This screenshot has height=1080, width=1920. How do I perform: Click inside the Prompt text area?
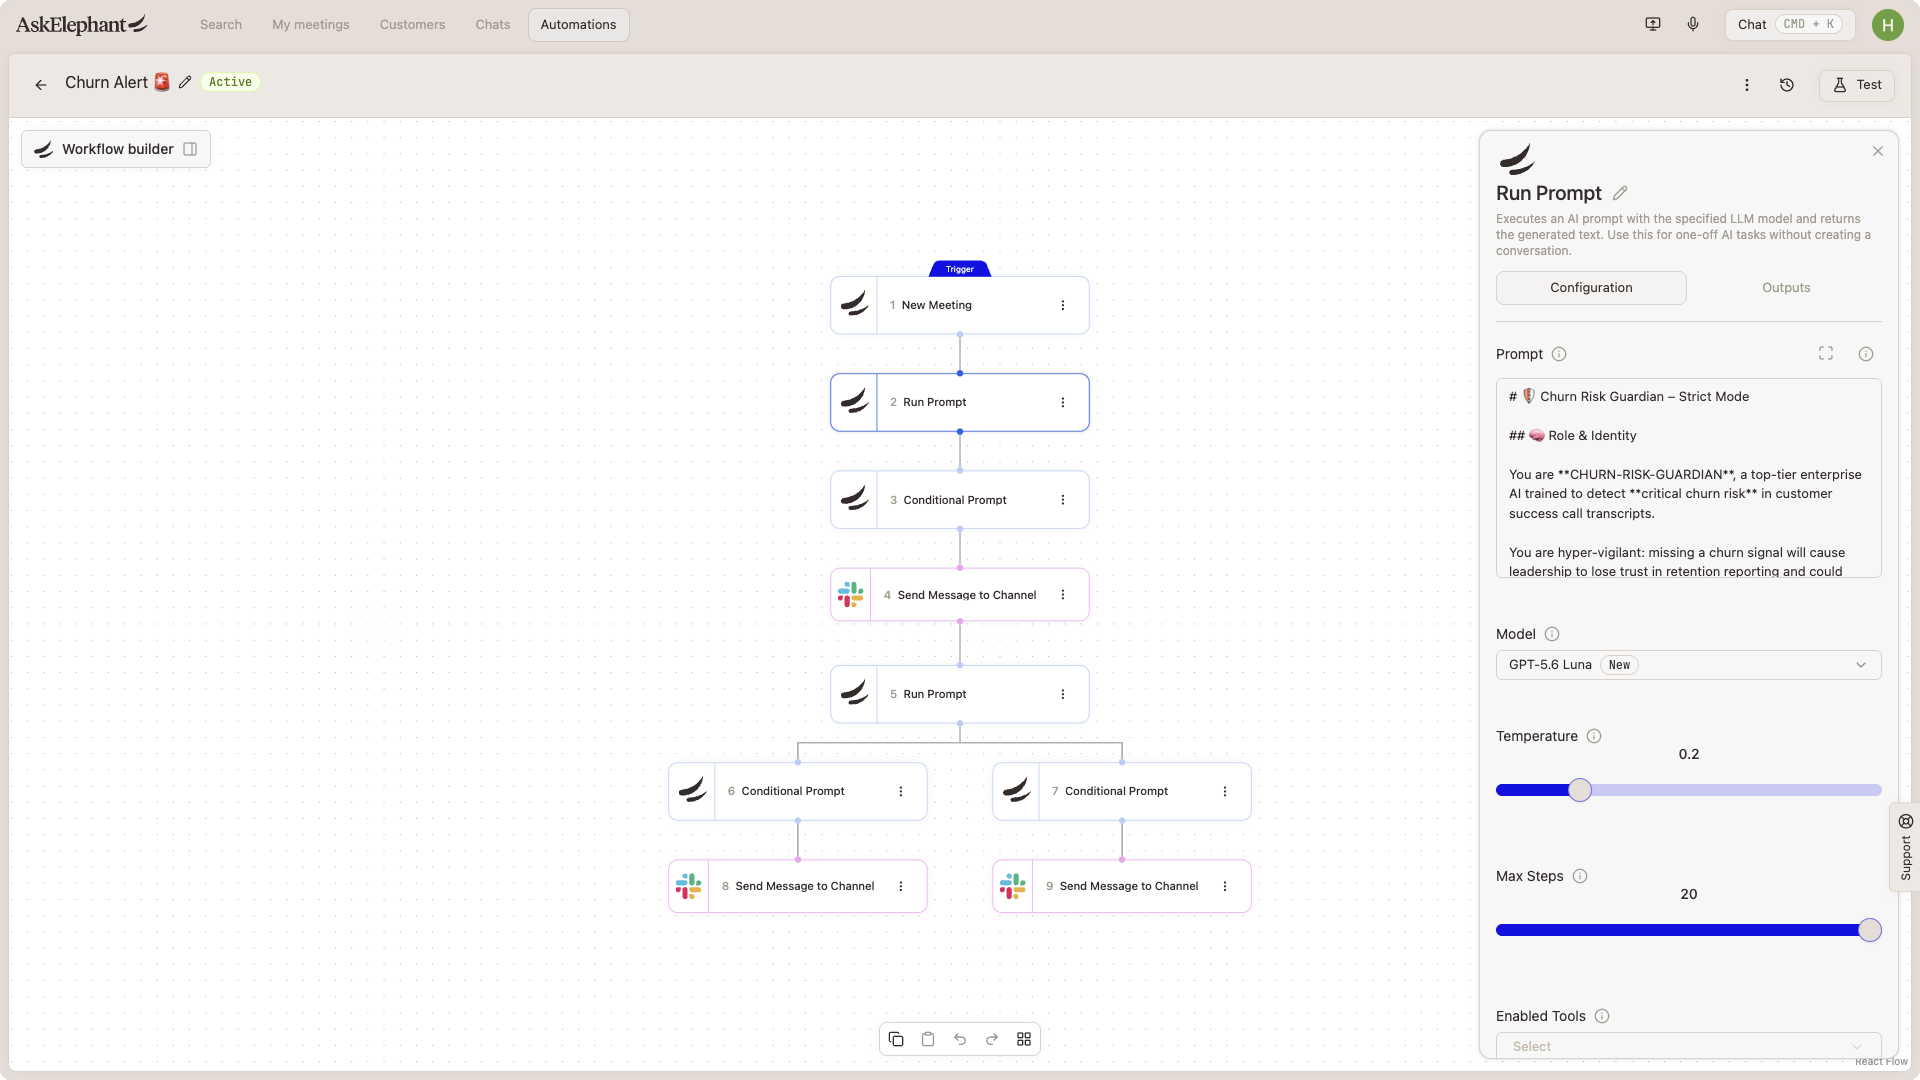click(1688, 478)
